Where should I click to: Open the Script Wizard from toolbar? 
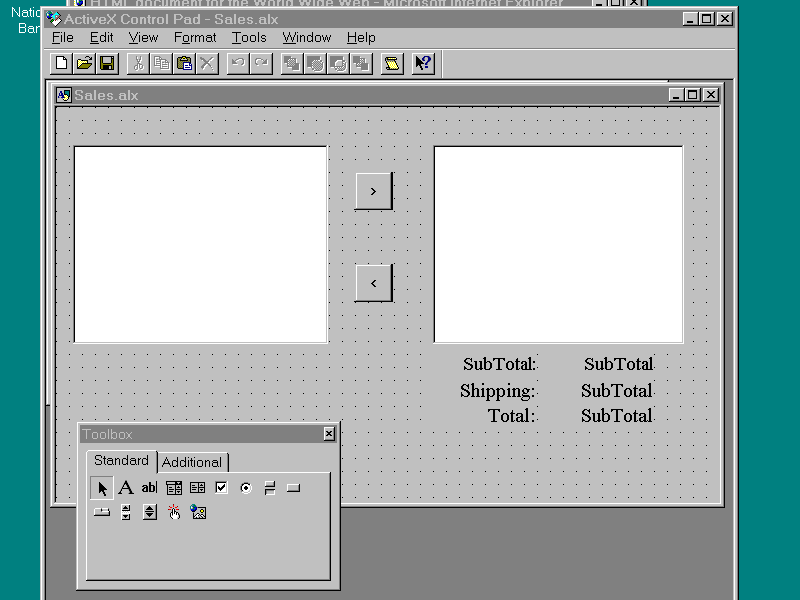click(x=392, y=64)
